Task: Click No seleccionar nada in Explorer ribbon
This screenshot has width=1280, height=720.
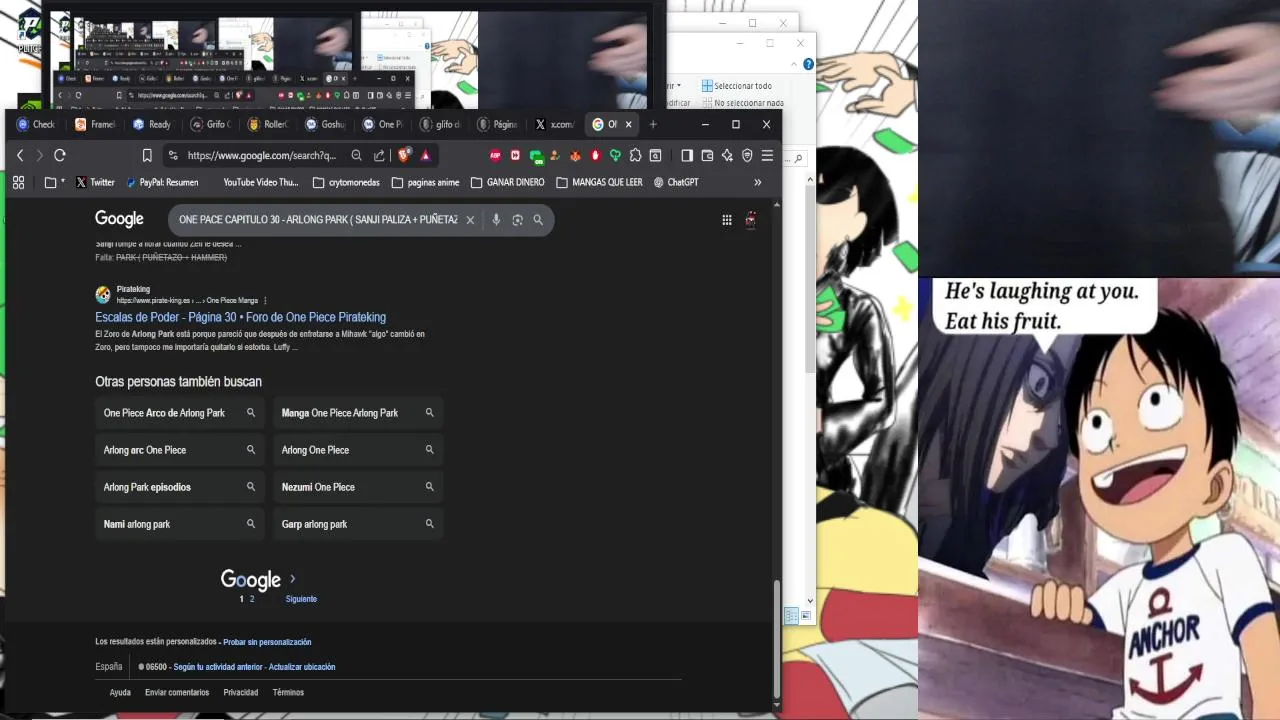Action: tap(743, 103)
